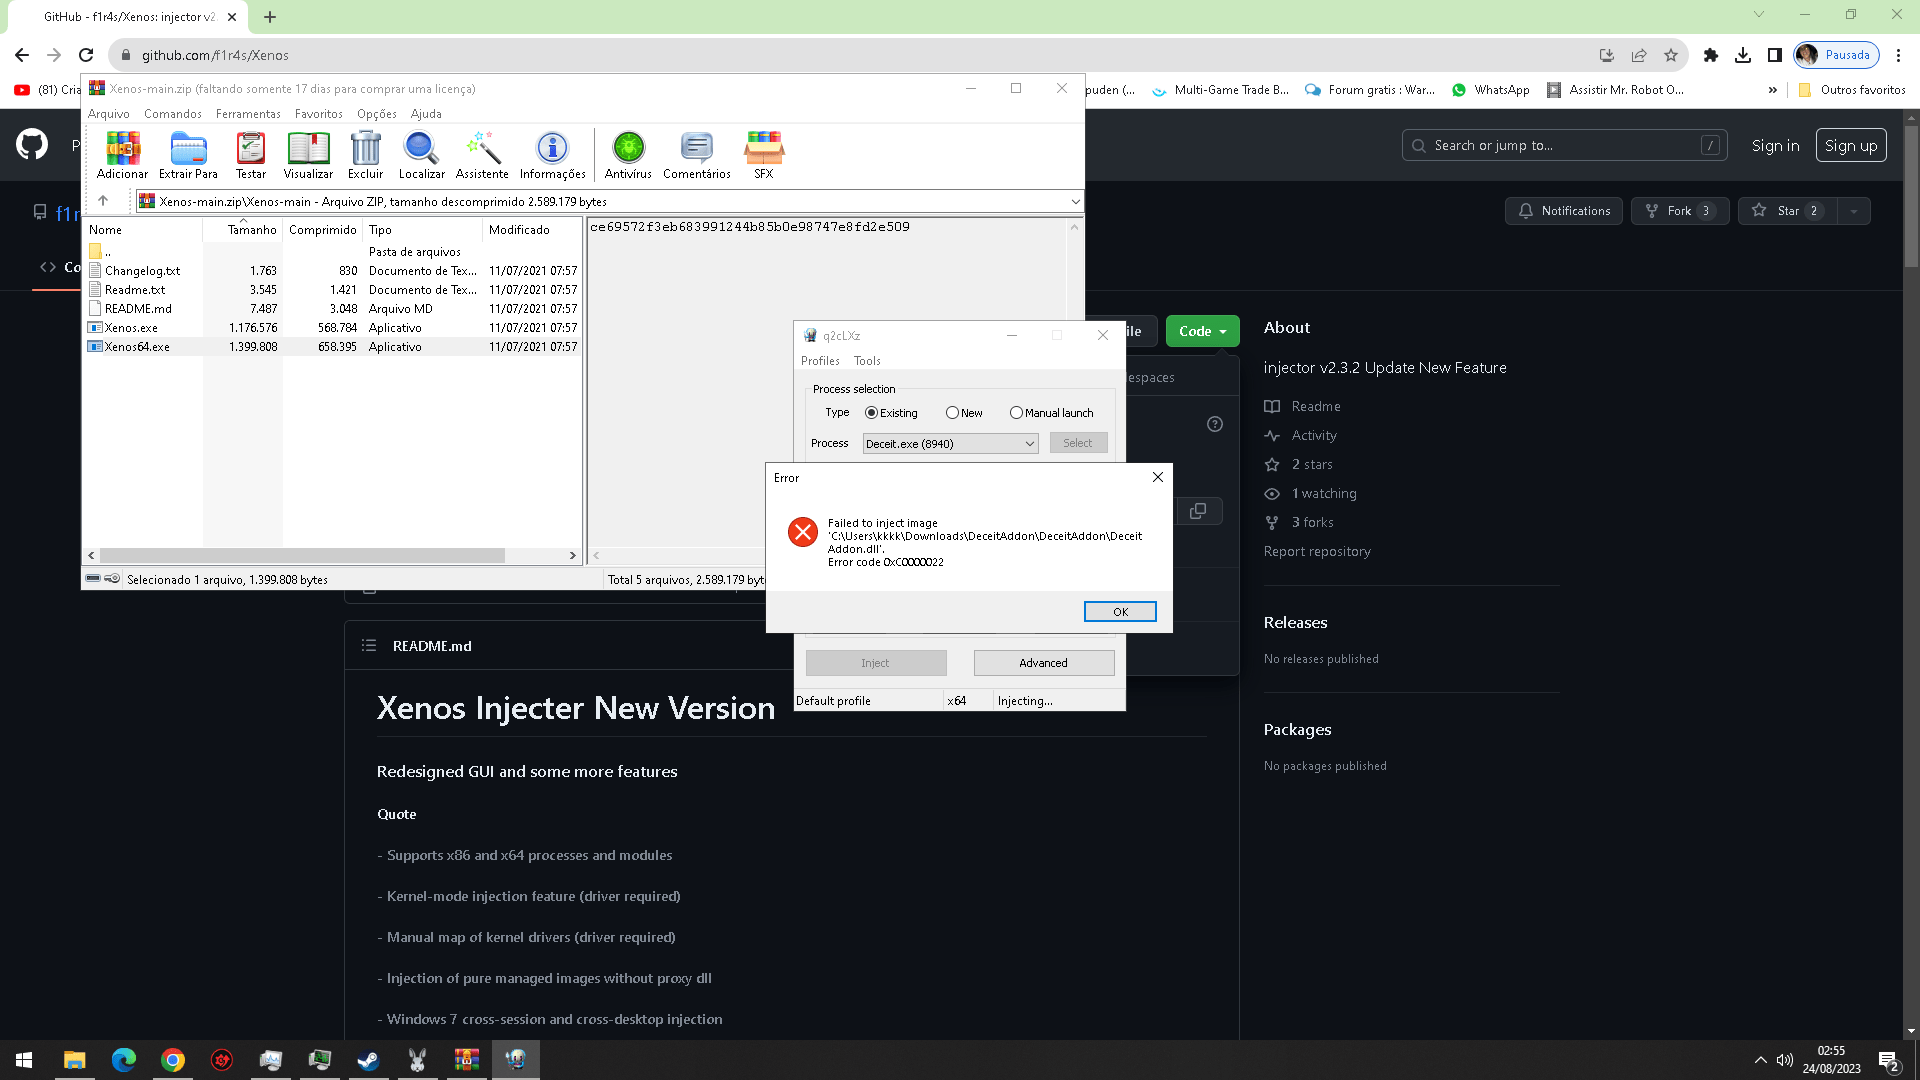Open the Profiles menu in Xenos
1920x1080 pixels.
tap(820, 361)
